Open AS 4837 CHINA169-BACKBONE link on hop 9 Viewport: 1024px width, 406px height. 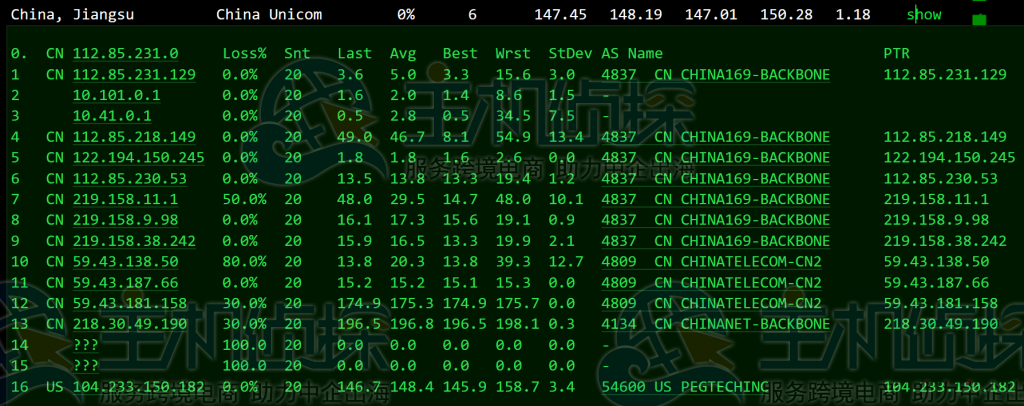point(716,241)
